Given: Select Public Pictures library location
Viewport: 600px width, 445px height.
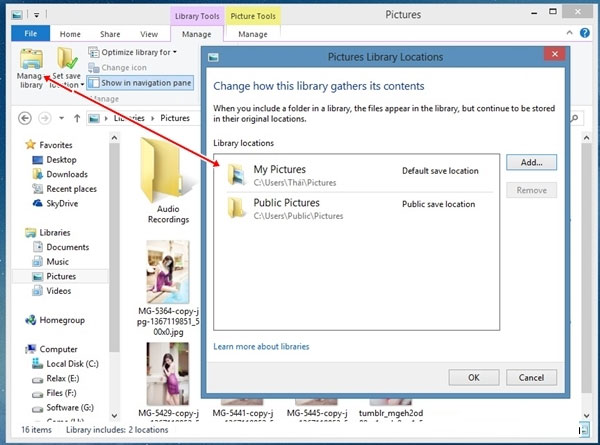Looking at the screenshot, I should pos(360,209).
